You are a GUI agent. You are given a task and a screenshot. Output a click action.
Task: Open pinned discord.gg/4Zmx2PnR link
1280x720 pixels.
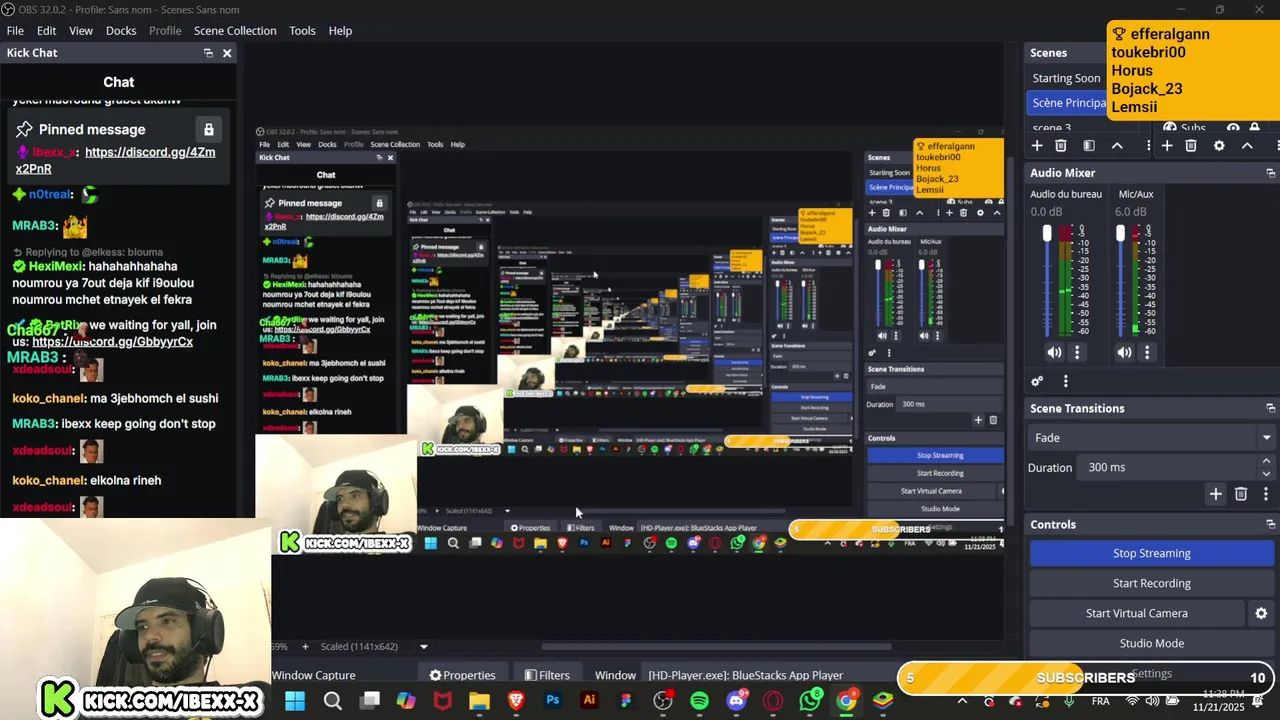pos(116,160)
